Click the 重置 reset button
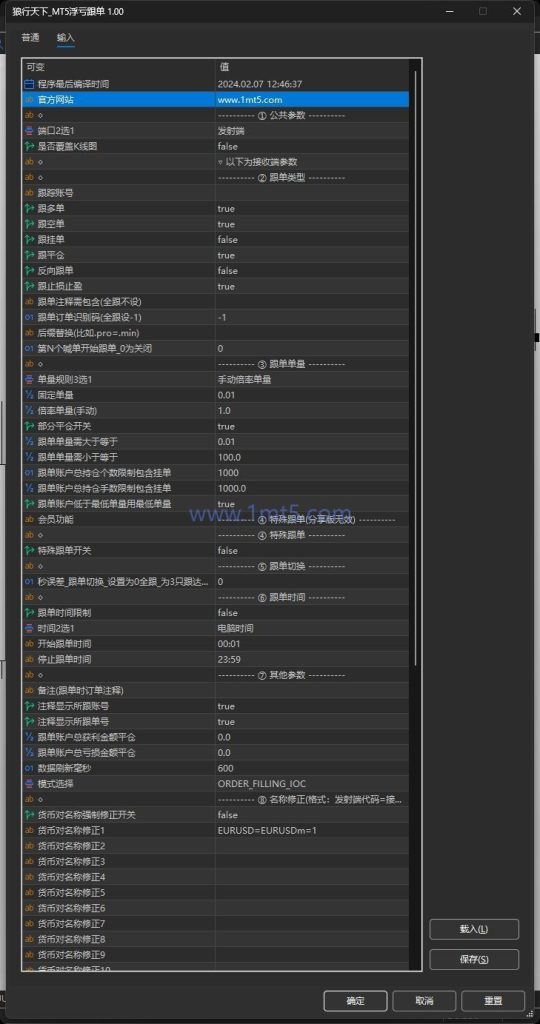 (x=493, y=1001)
